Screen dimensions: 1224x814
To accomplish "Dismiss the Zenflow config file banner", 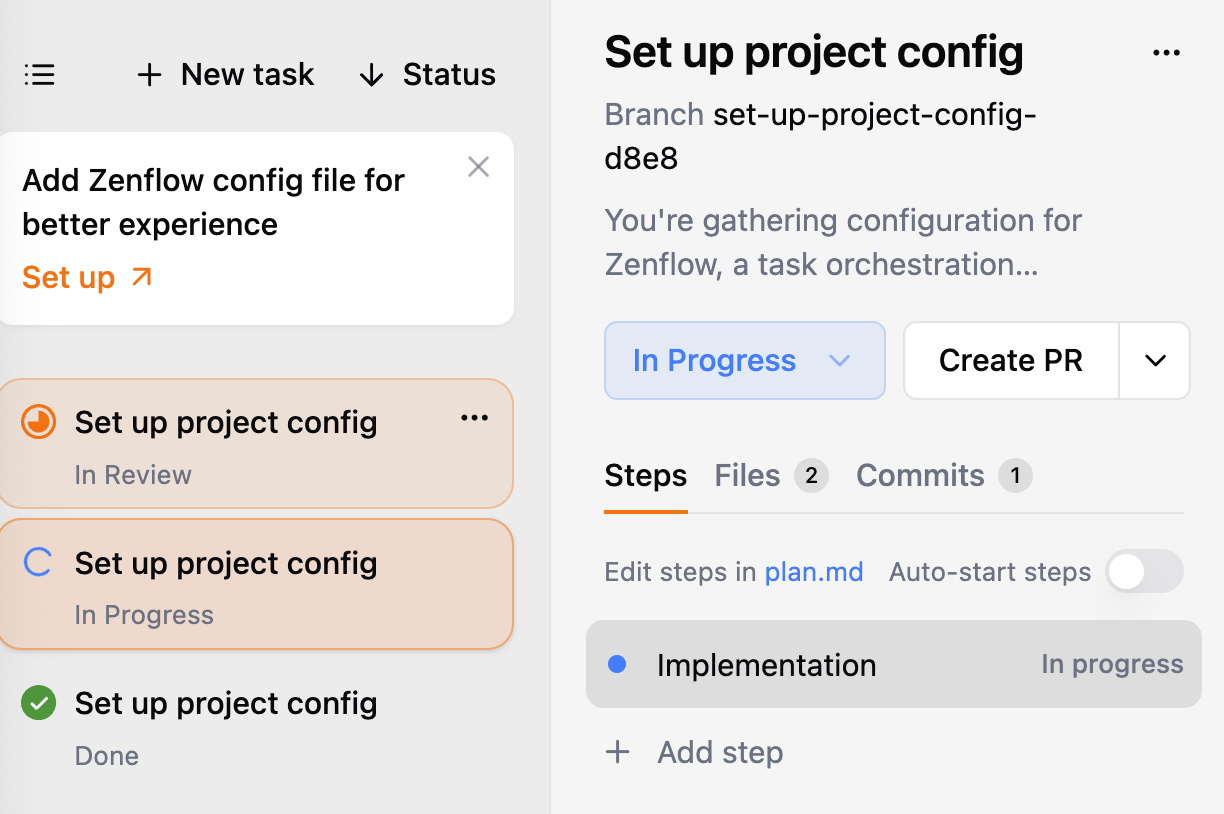I will [478, 167].
